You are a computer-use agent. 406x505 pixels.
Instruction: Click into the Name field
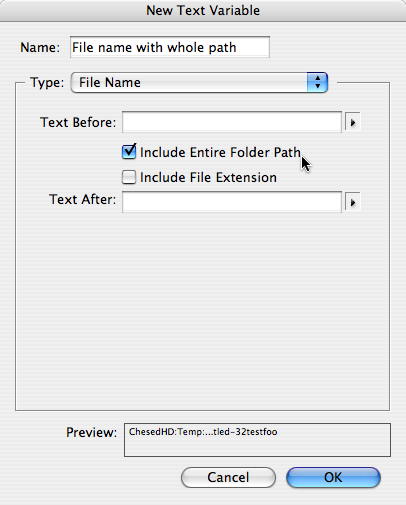click(x=170, y=47)
